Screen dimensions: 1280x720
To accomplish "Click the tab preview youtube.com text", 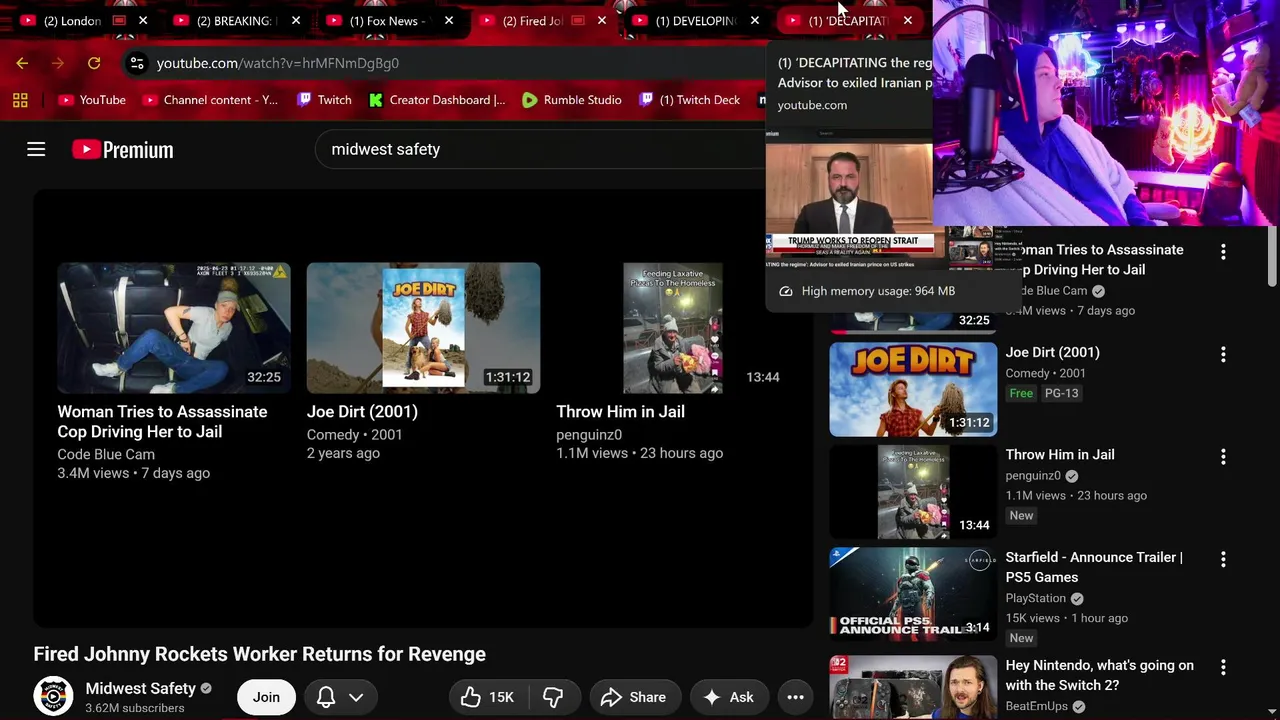I will 812,105.
